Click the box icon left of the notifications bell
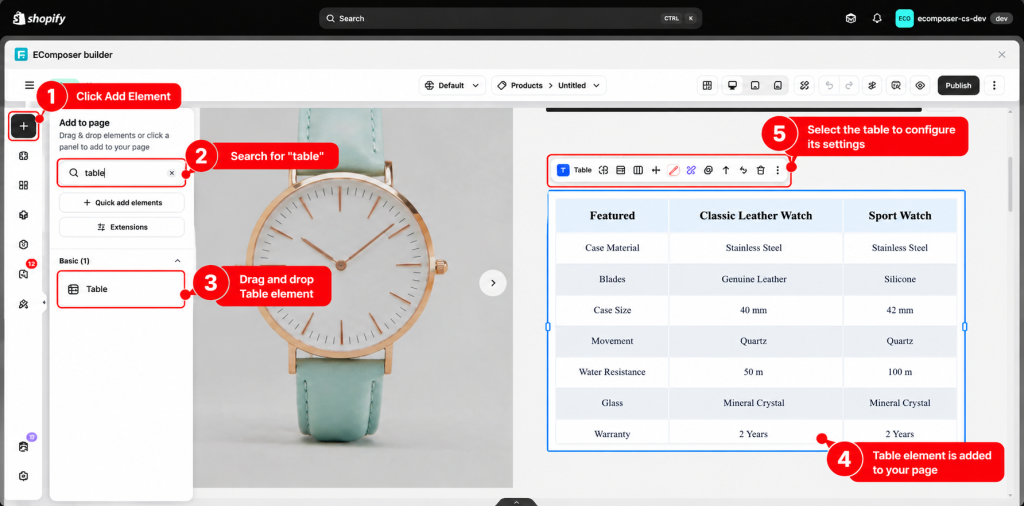Screen dimensions: 1024x506 tap(850, 18)
